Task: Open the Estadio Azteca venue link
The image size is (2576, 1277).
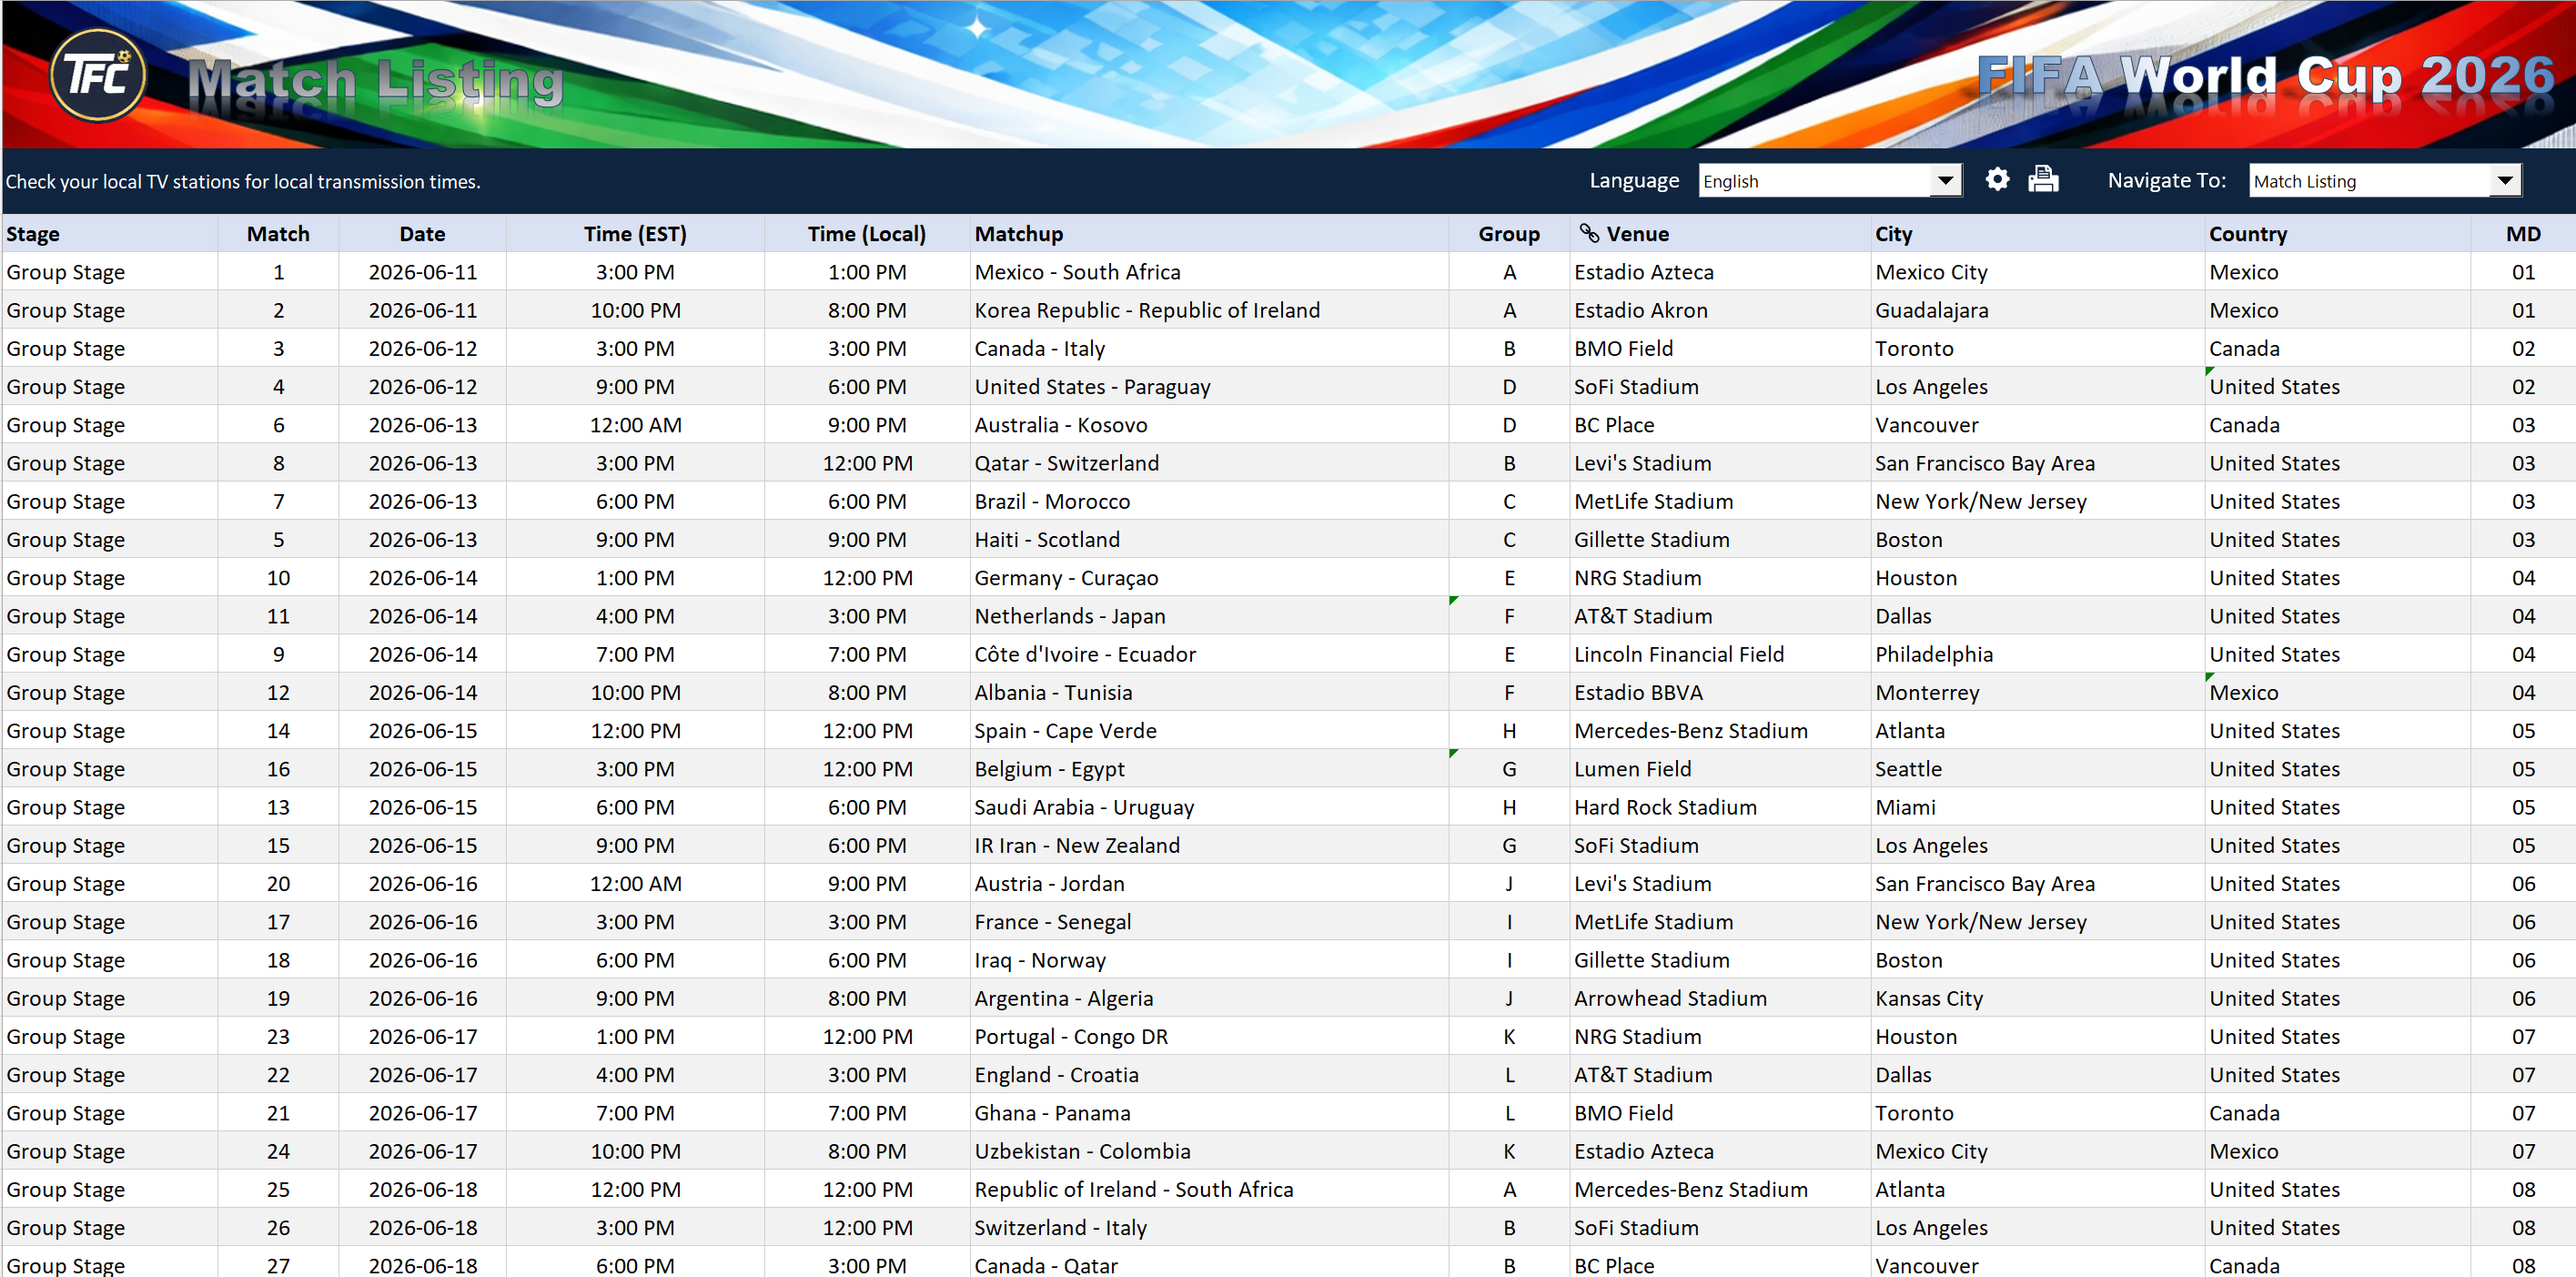Action: pyautogui.click(x=1644, y=271)
